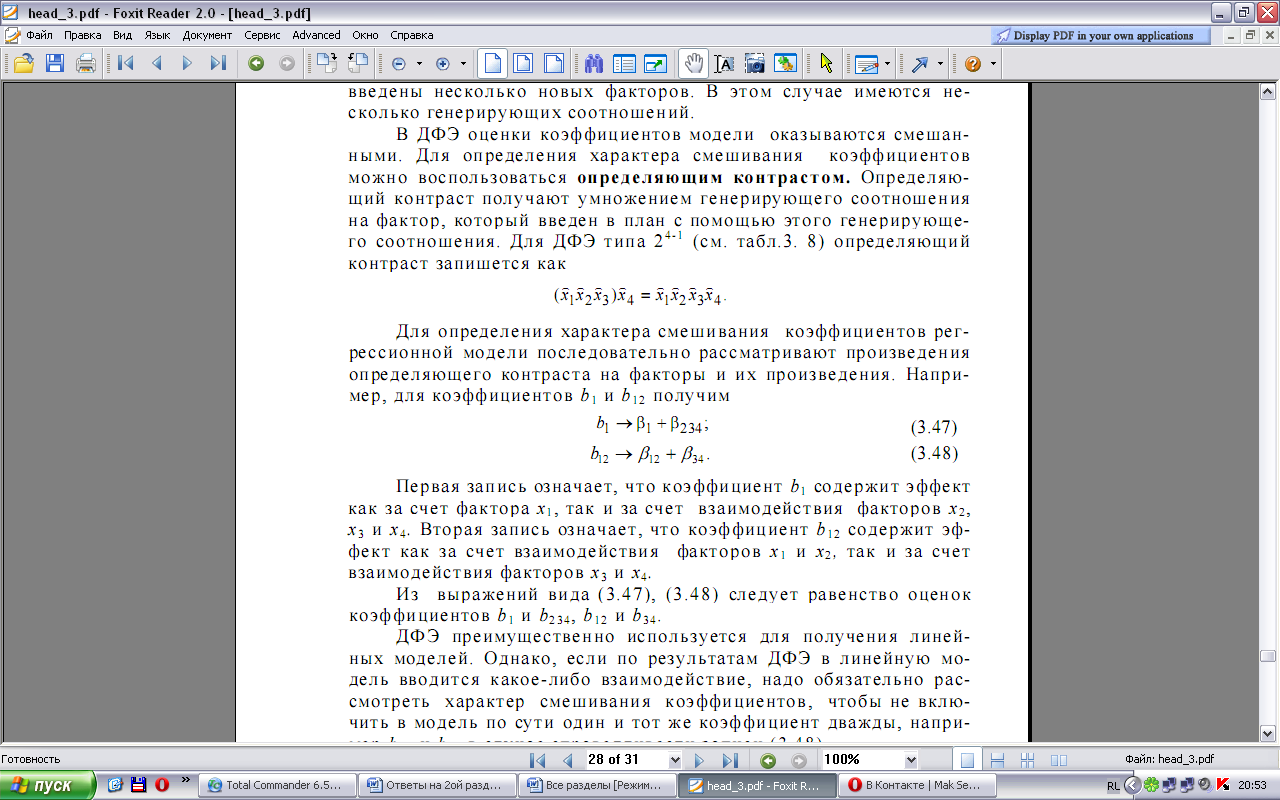The height and width of the screenshot is (800, 1280).
Task: Jump to last page via toolbar arrow
Action: coord(218,64)
